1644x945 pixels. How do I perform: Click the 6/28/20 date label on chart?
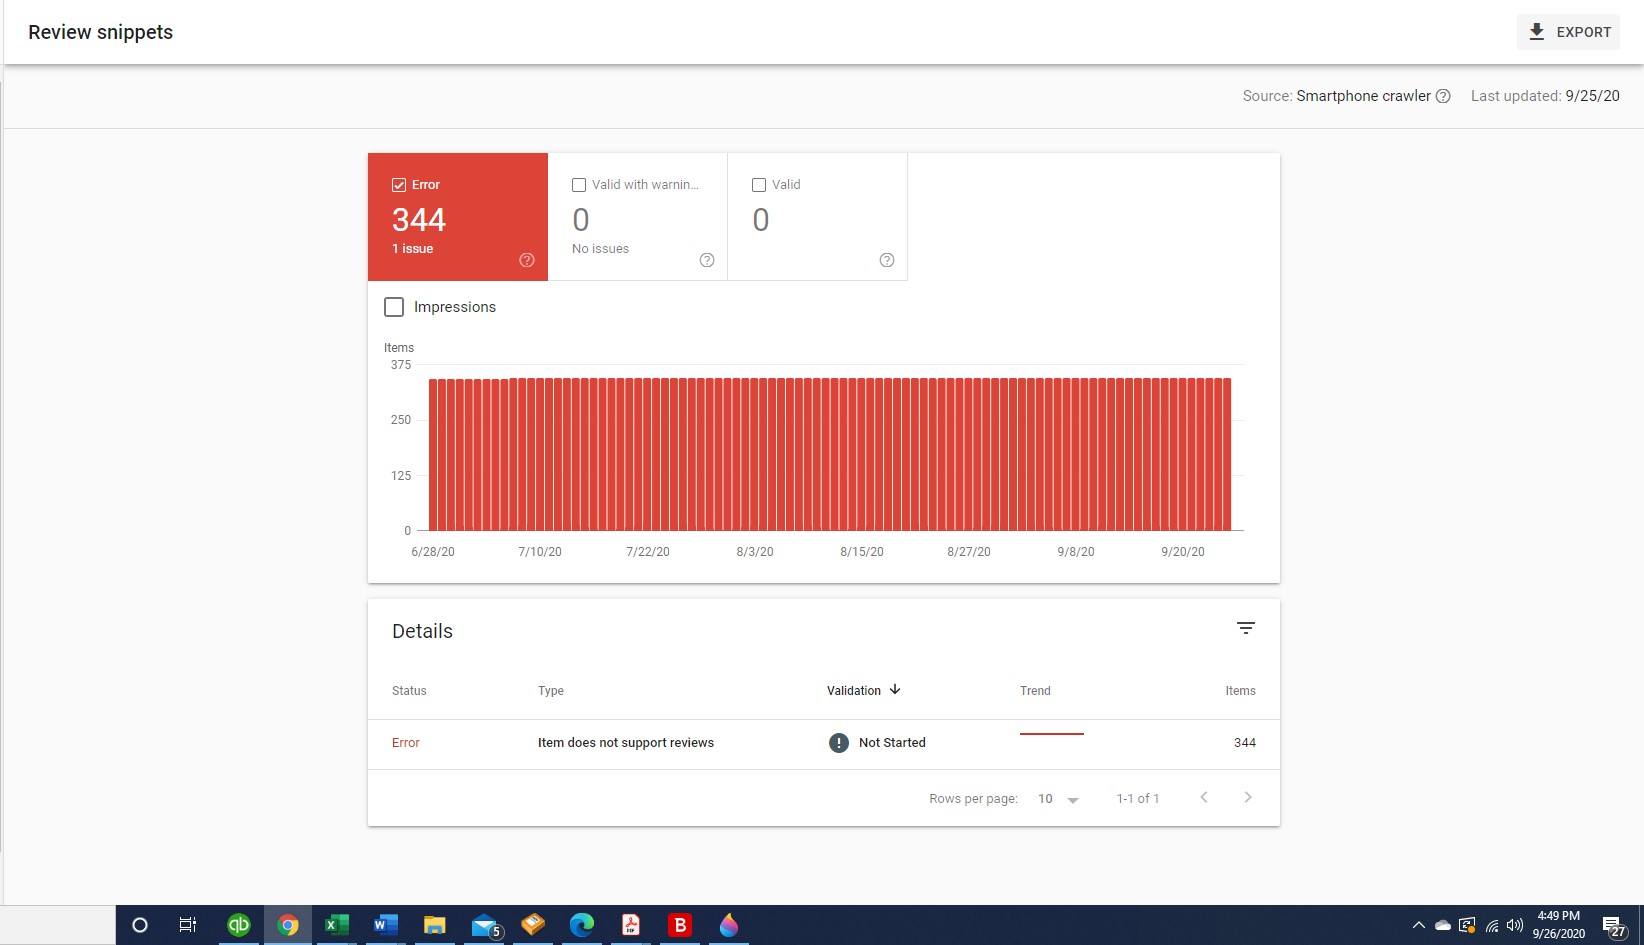click(433, 552)
